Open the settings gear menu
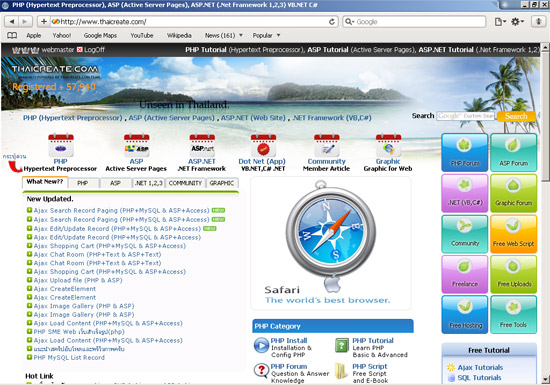 (x=517, y=22)
